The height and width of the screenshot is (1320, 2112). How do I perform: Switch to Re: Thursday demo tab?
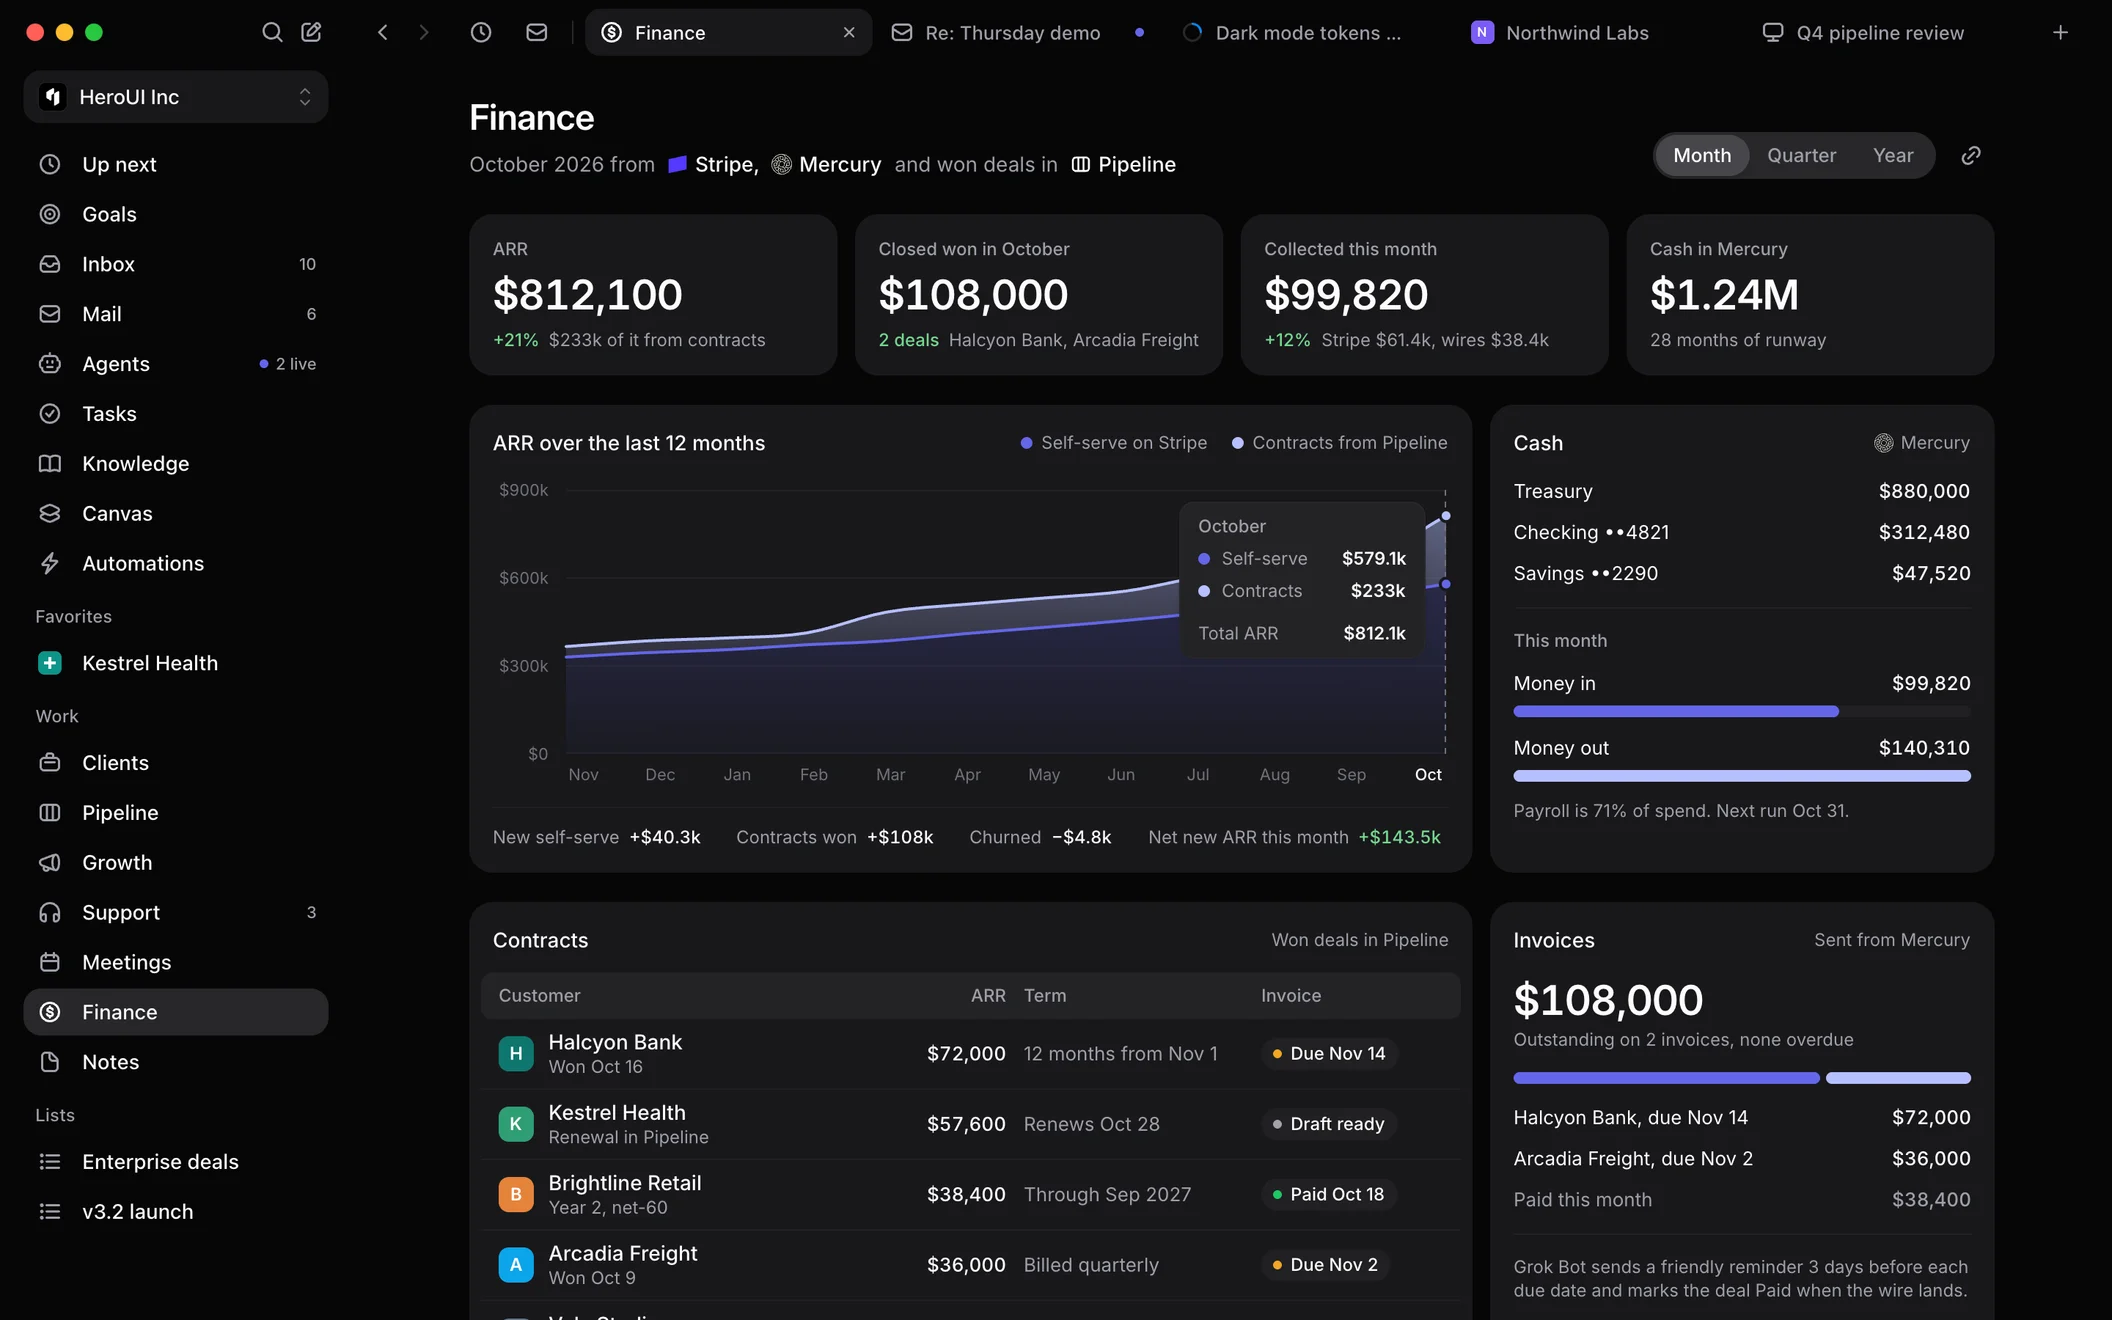[1018, 32]
